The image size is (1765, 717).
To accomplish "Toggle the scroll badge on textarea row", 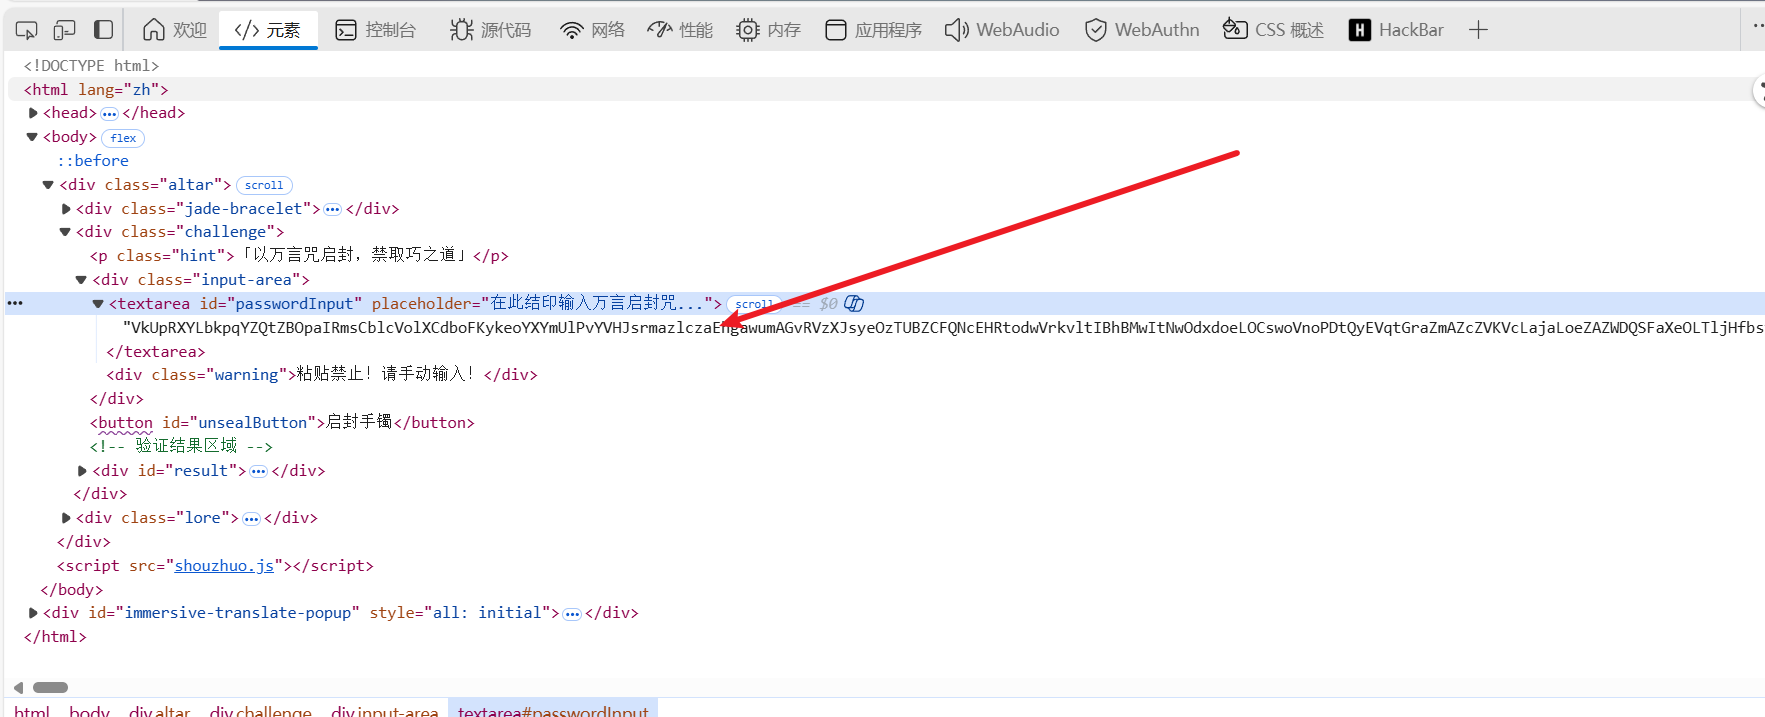I will [x=754, y=304].
